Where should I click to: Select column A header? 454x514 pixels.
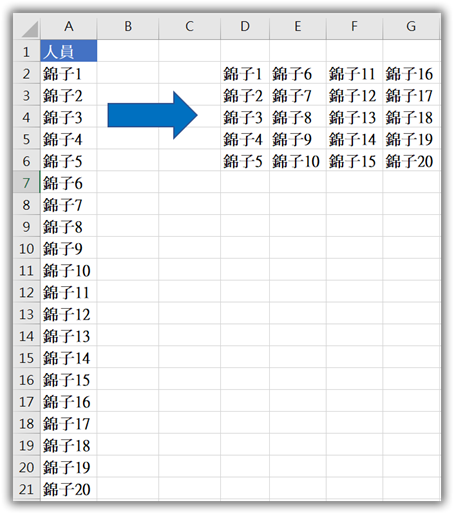tap(68, 26)
